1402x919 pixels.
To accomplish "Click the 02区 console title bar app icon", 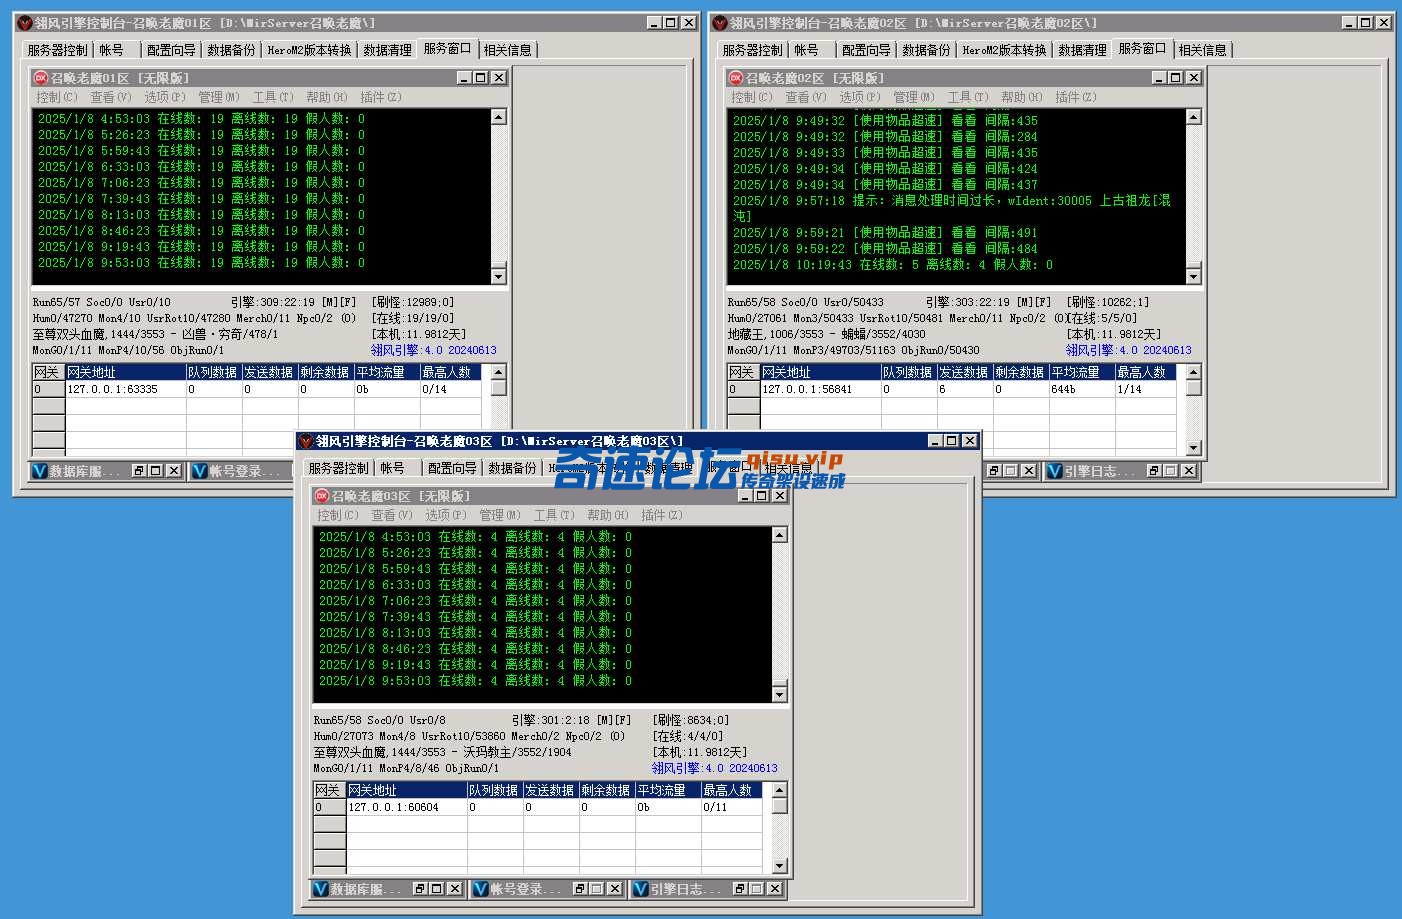I will coord(720,23).
